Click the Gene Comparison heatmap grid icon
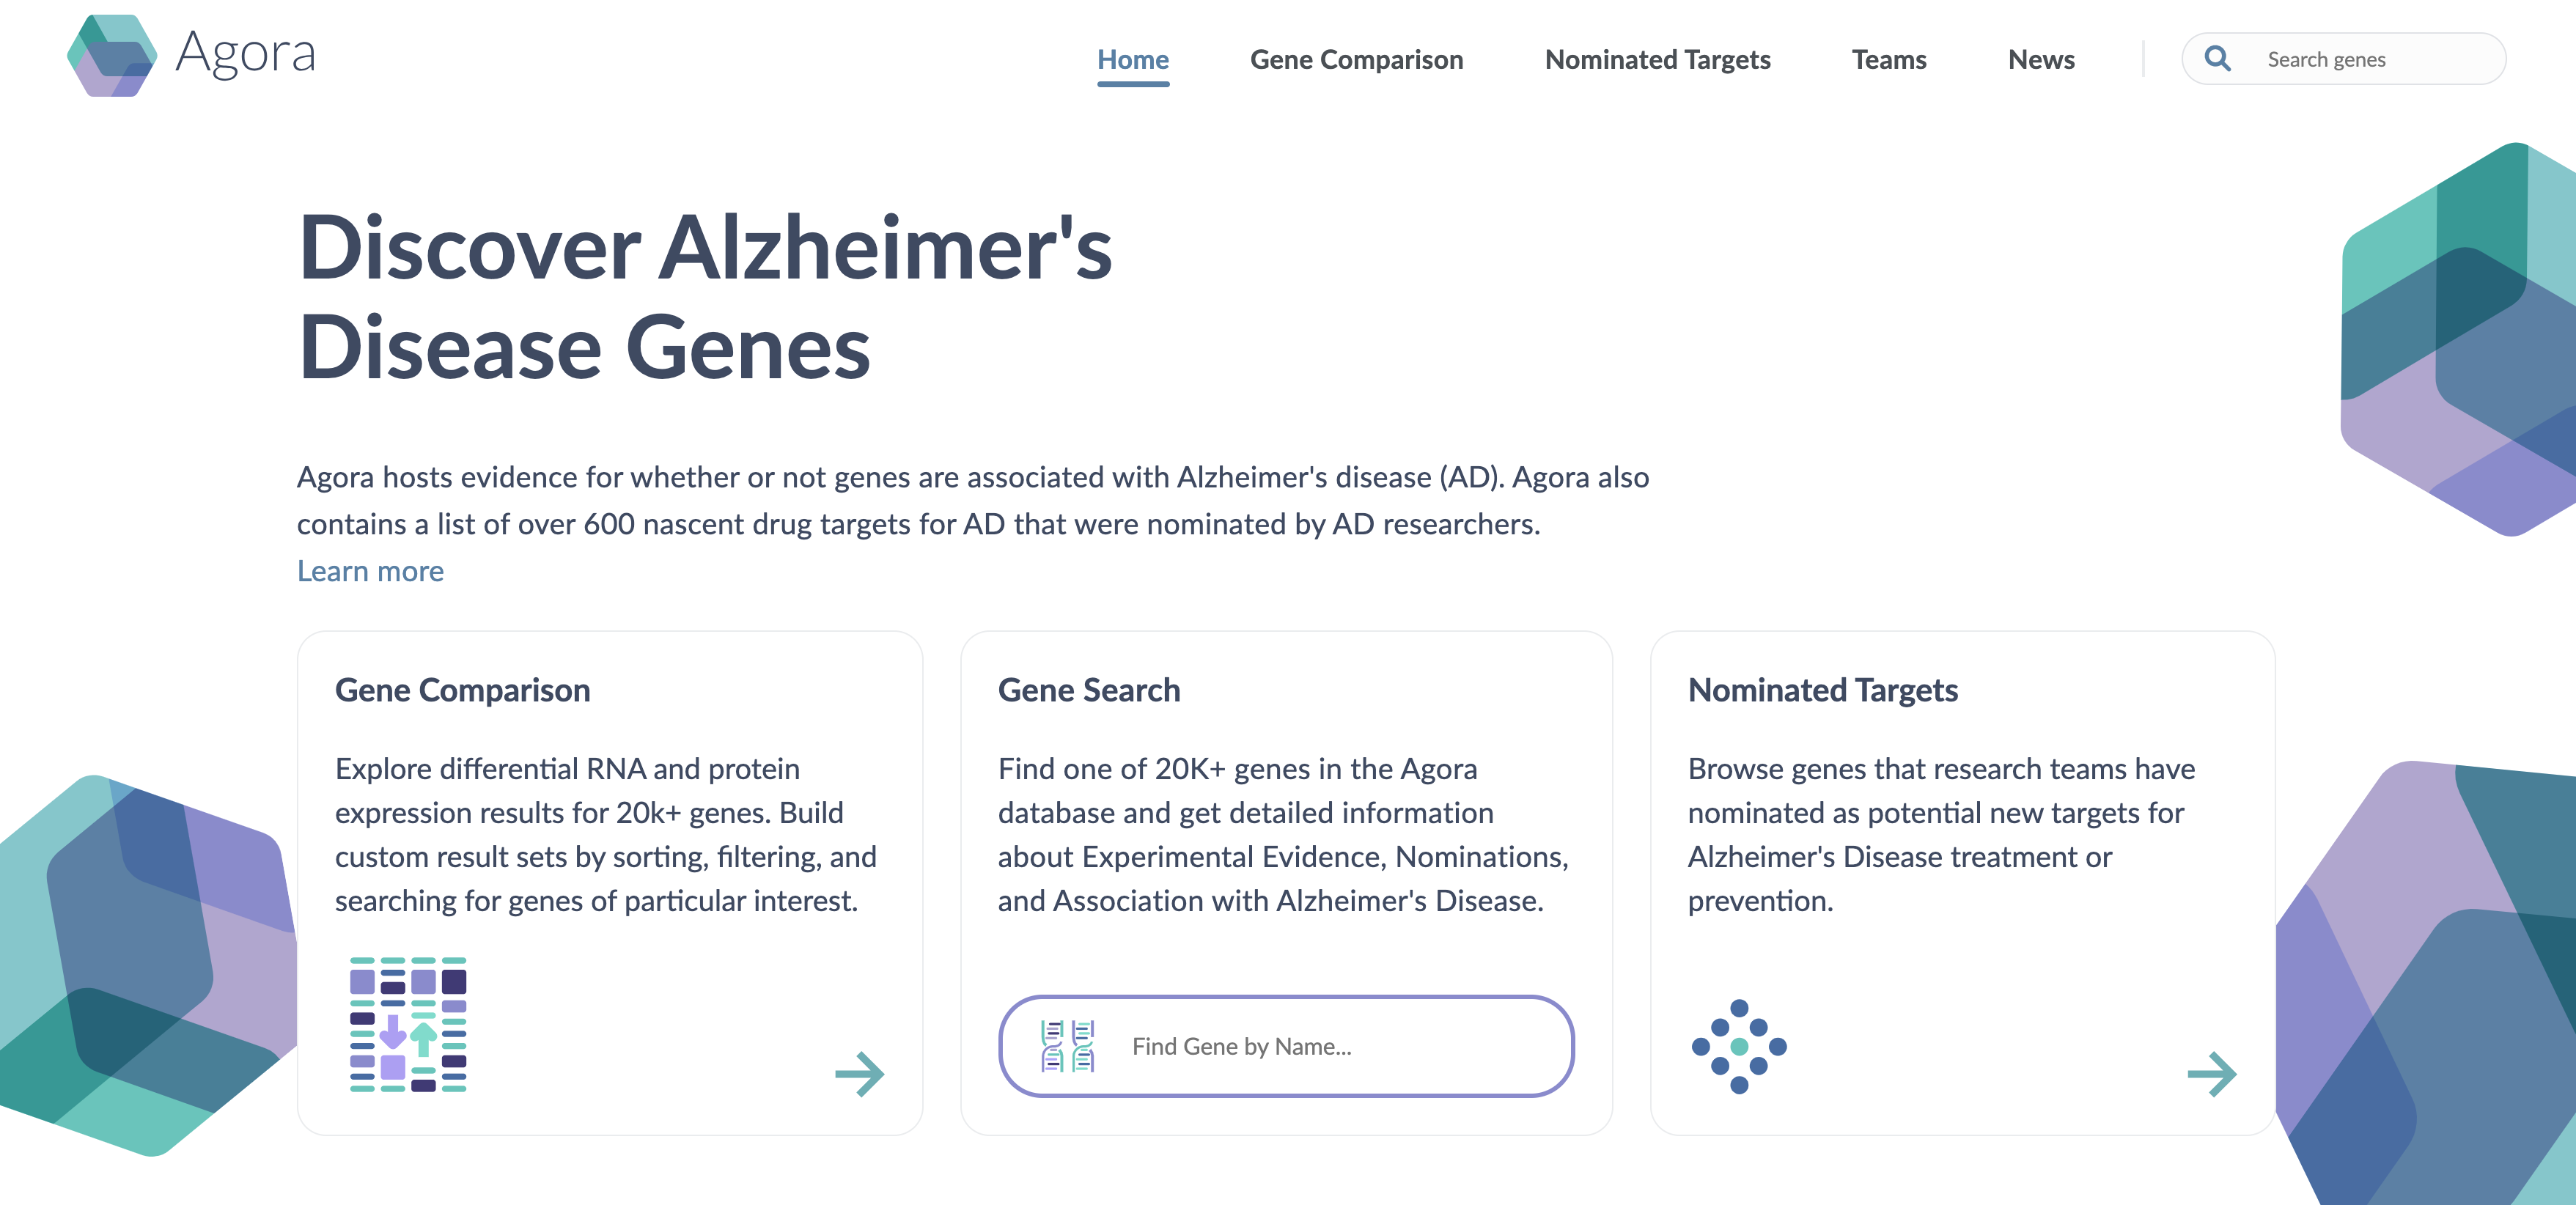The image size is (2576, 1205). point(408,1024)
